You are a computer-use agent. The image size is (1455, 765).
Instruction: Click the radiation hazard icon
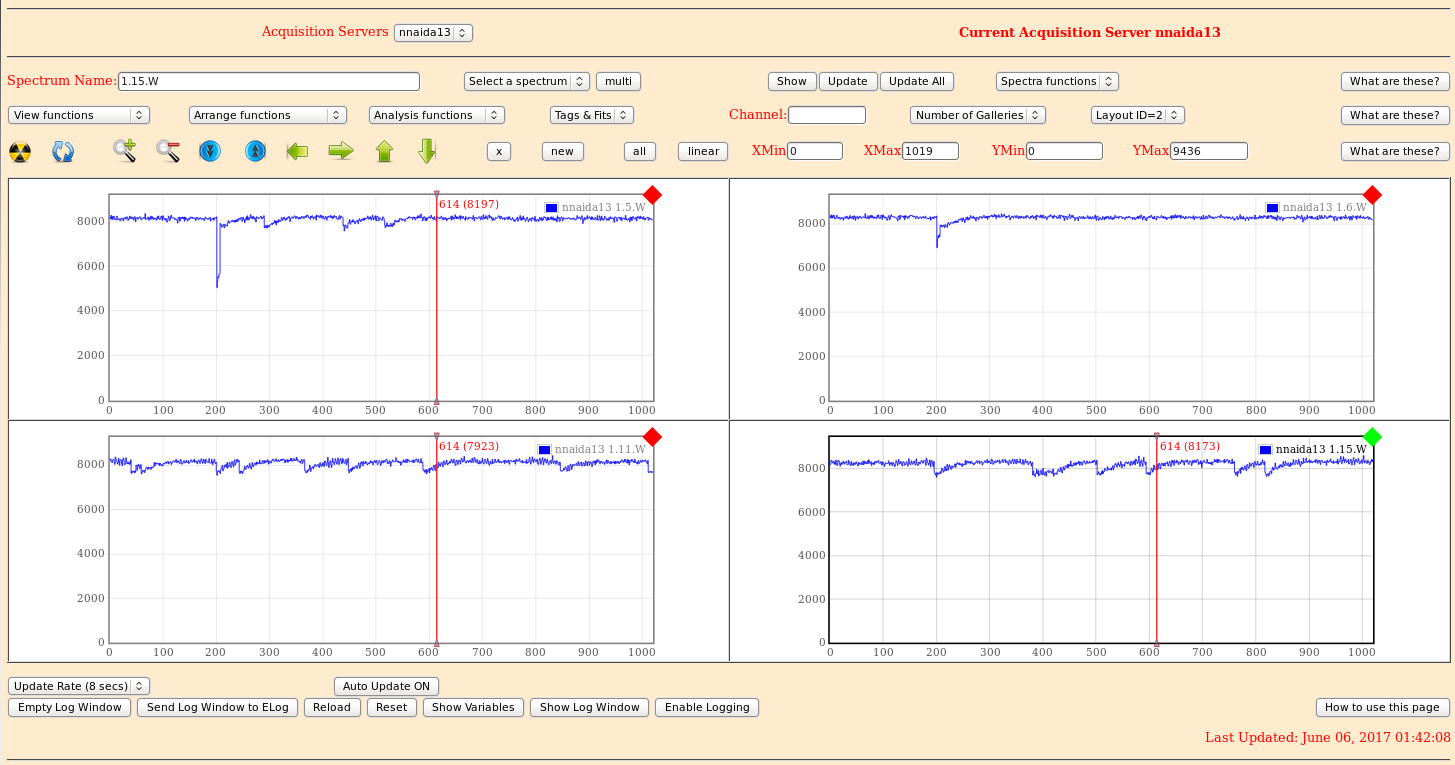[x=20, y=152]
